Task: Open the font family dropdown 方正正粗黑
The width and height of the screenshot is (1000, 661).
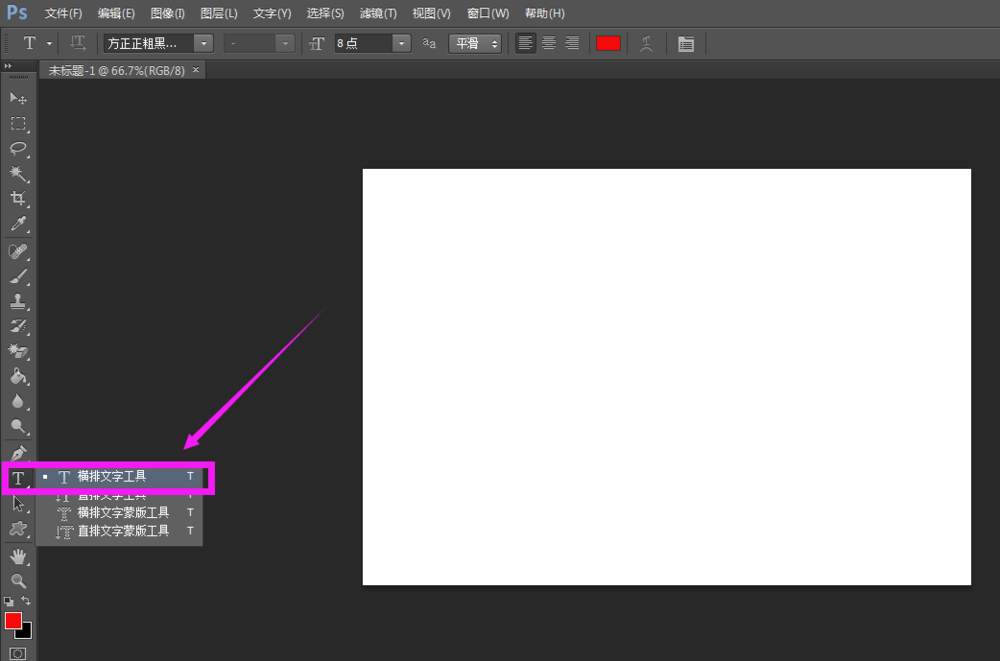Action: 204,43
